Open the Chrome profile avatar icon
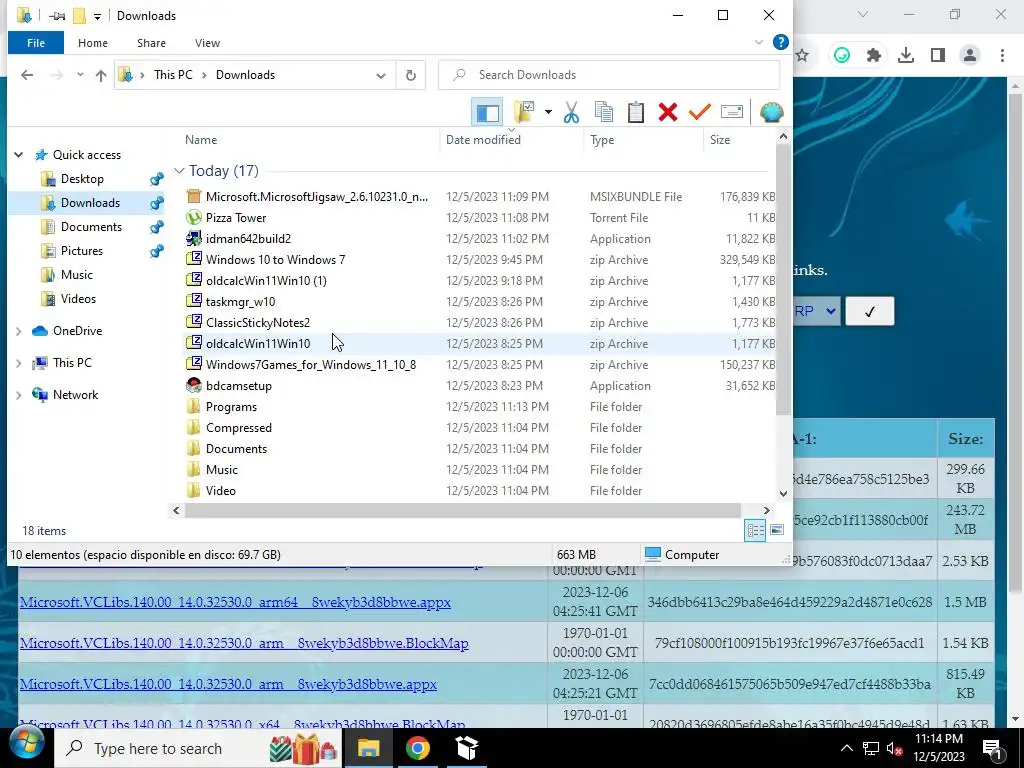Viewport: 1024px width, 768px height. coord(970,56)
